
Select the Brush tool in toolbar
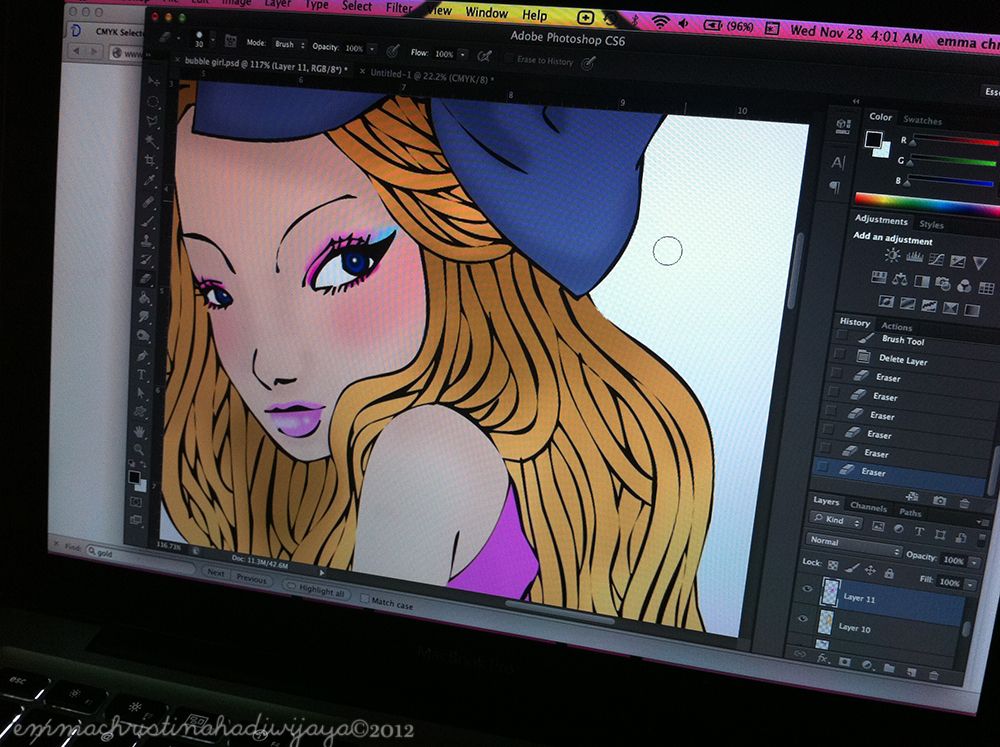coord(149,221)
